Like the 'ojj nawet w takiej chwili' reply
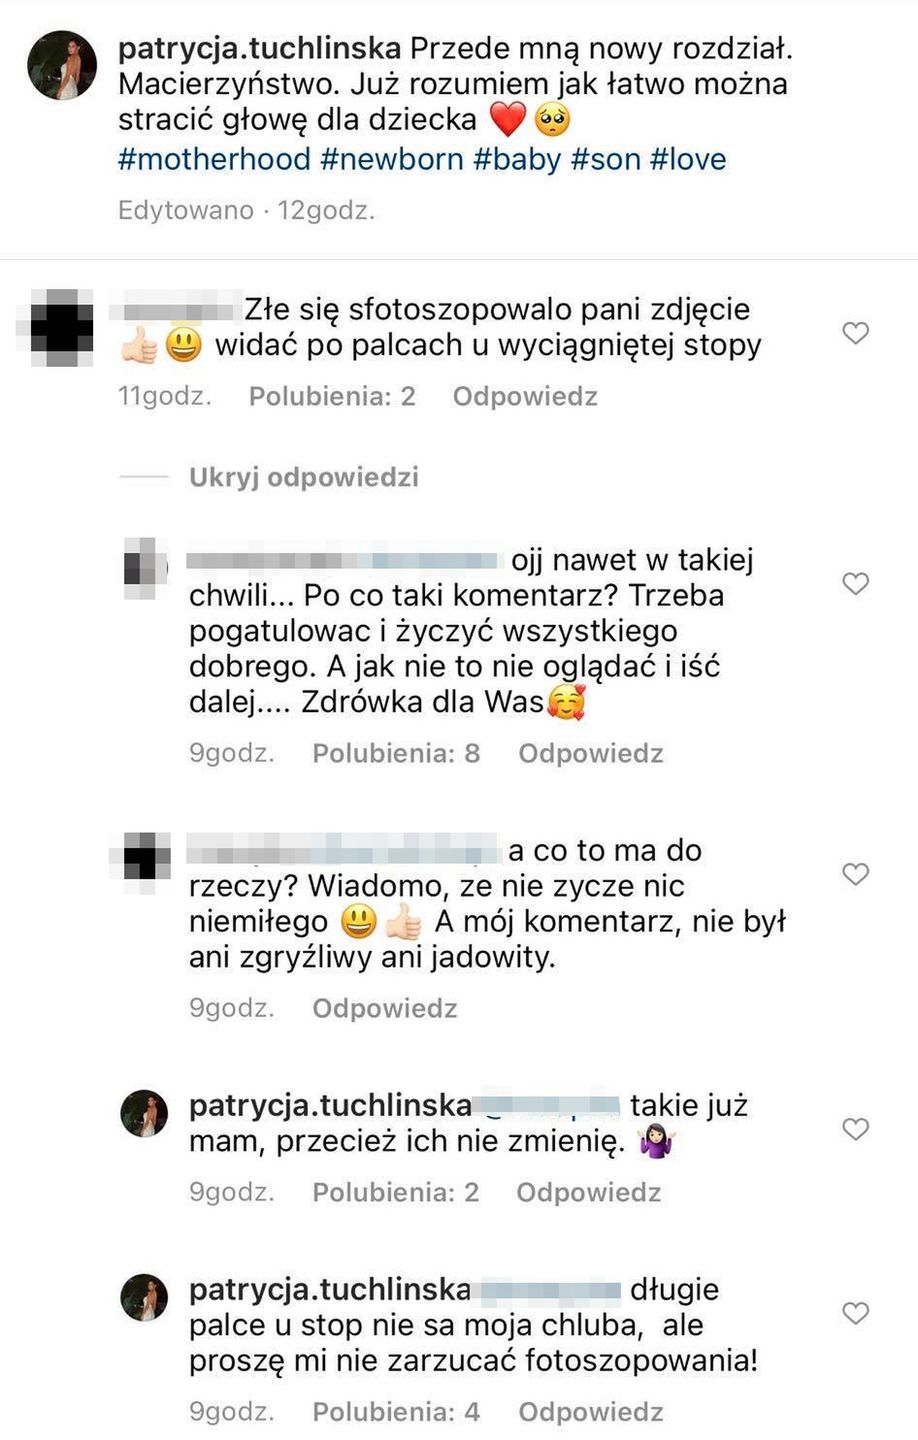The height and width of the screenshot is (1440, 918). click(855, 584)
